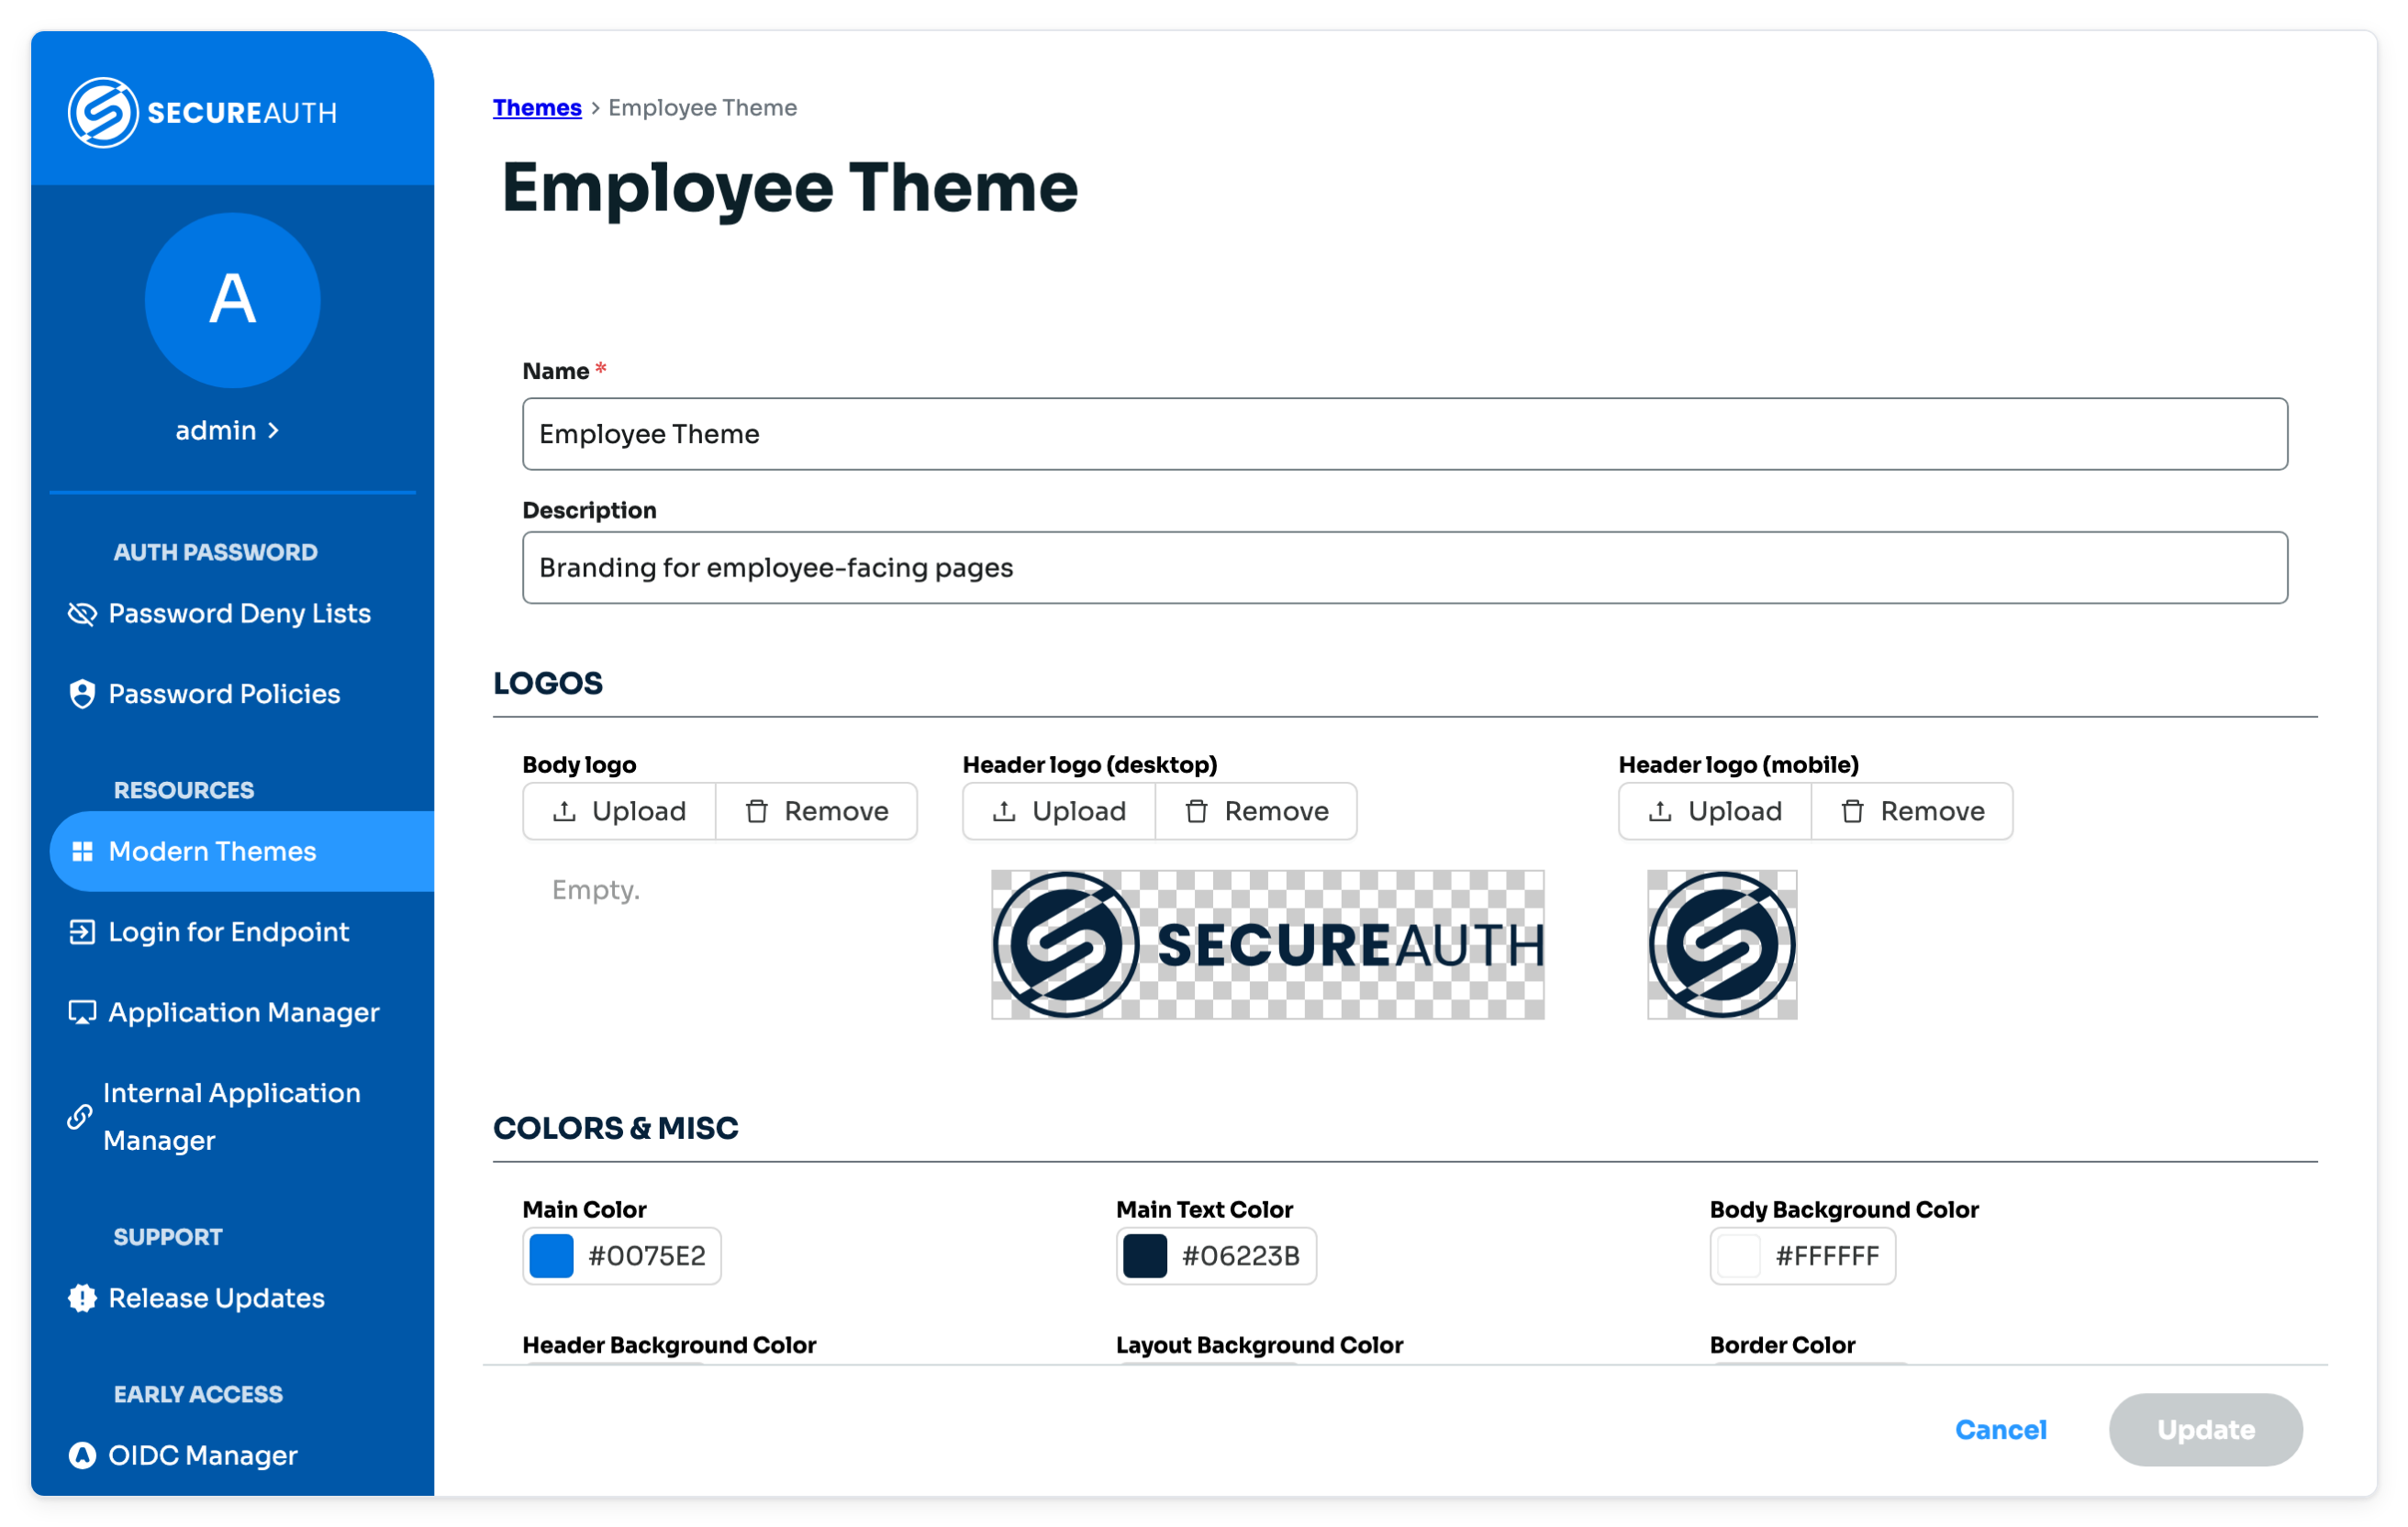Open the Body Background Color white swatch
The width and height of the screenshot is (2408, 1527).
click(x=1739, y=1257)
